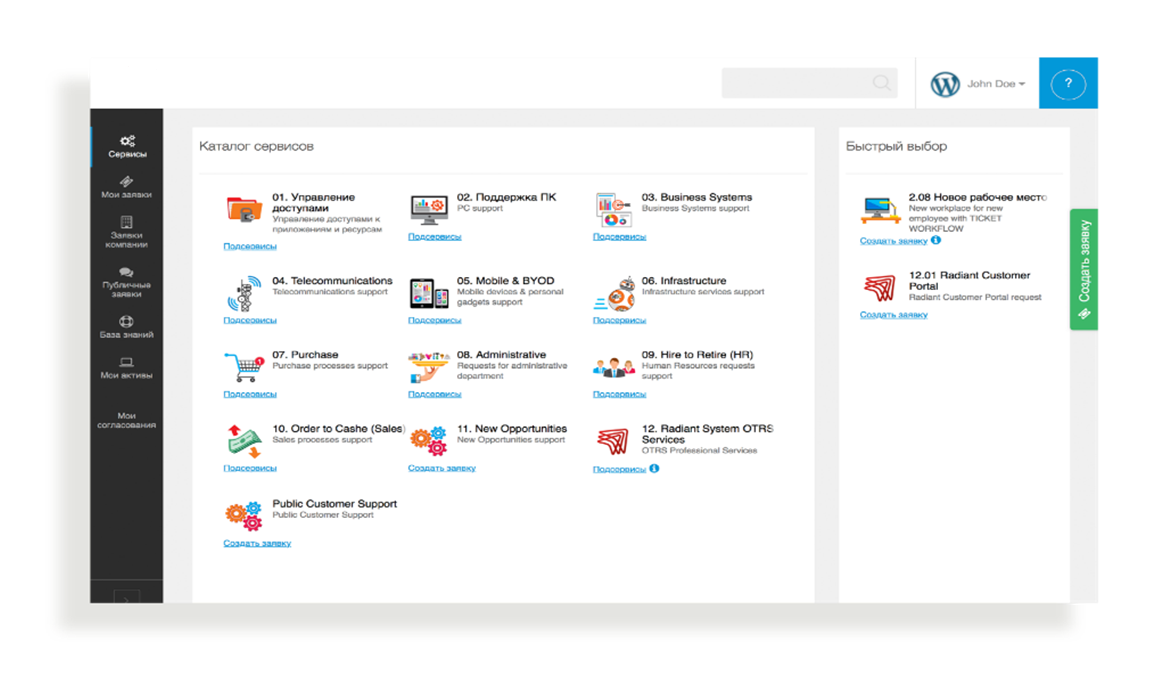Click the shopping cart icon for Purchase
The image size is (1157, 690).
pos(243,367)
